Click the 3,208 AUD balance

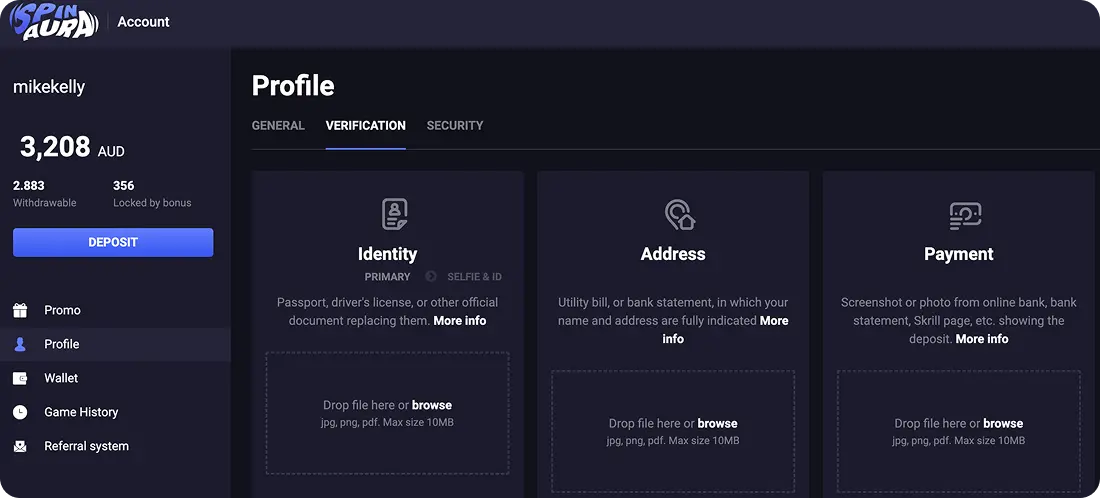[x=72, y=147]
